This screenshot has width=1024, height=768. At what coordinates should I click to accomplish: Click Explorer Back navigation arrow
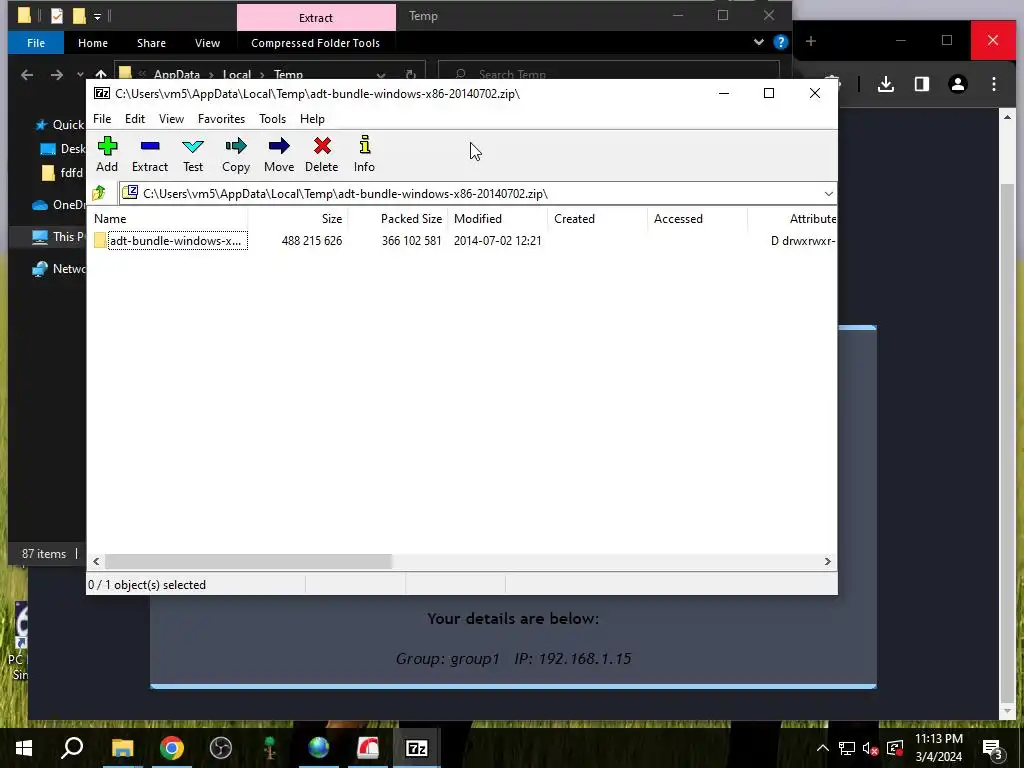27,75
